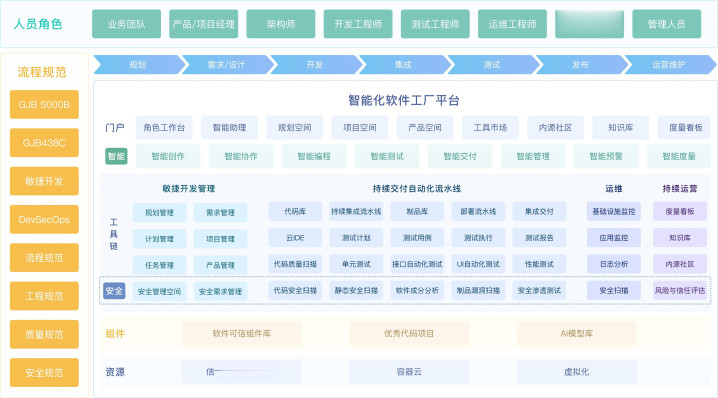Click the 虚拟化 resource box

(x=577, y=372)
